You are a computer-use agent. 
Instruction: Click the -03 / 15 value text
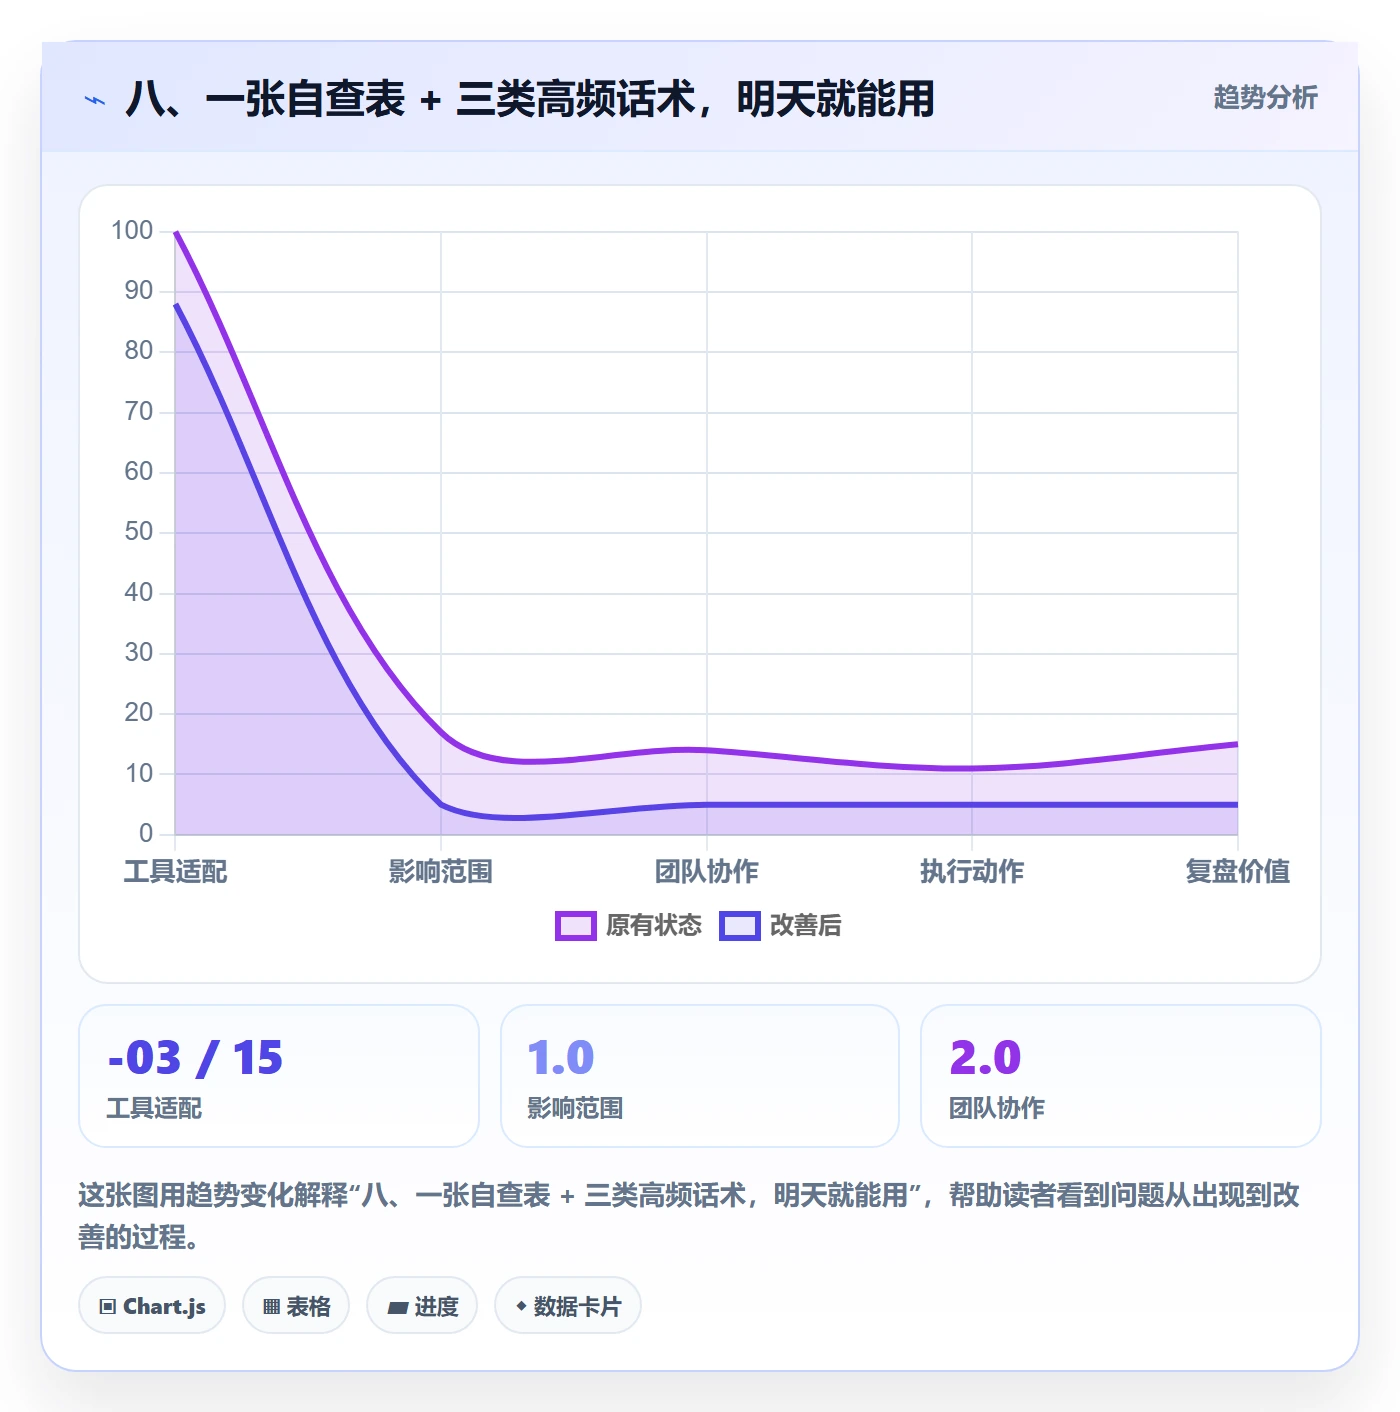[x=195, y=1058]
